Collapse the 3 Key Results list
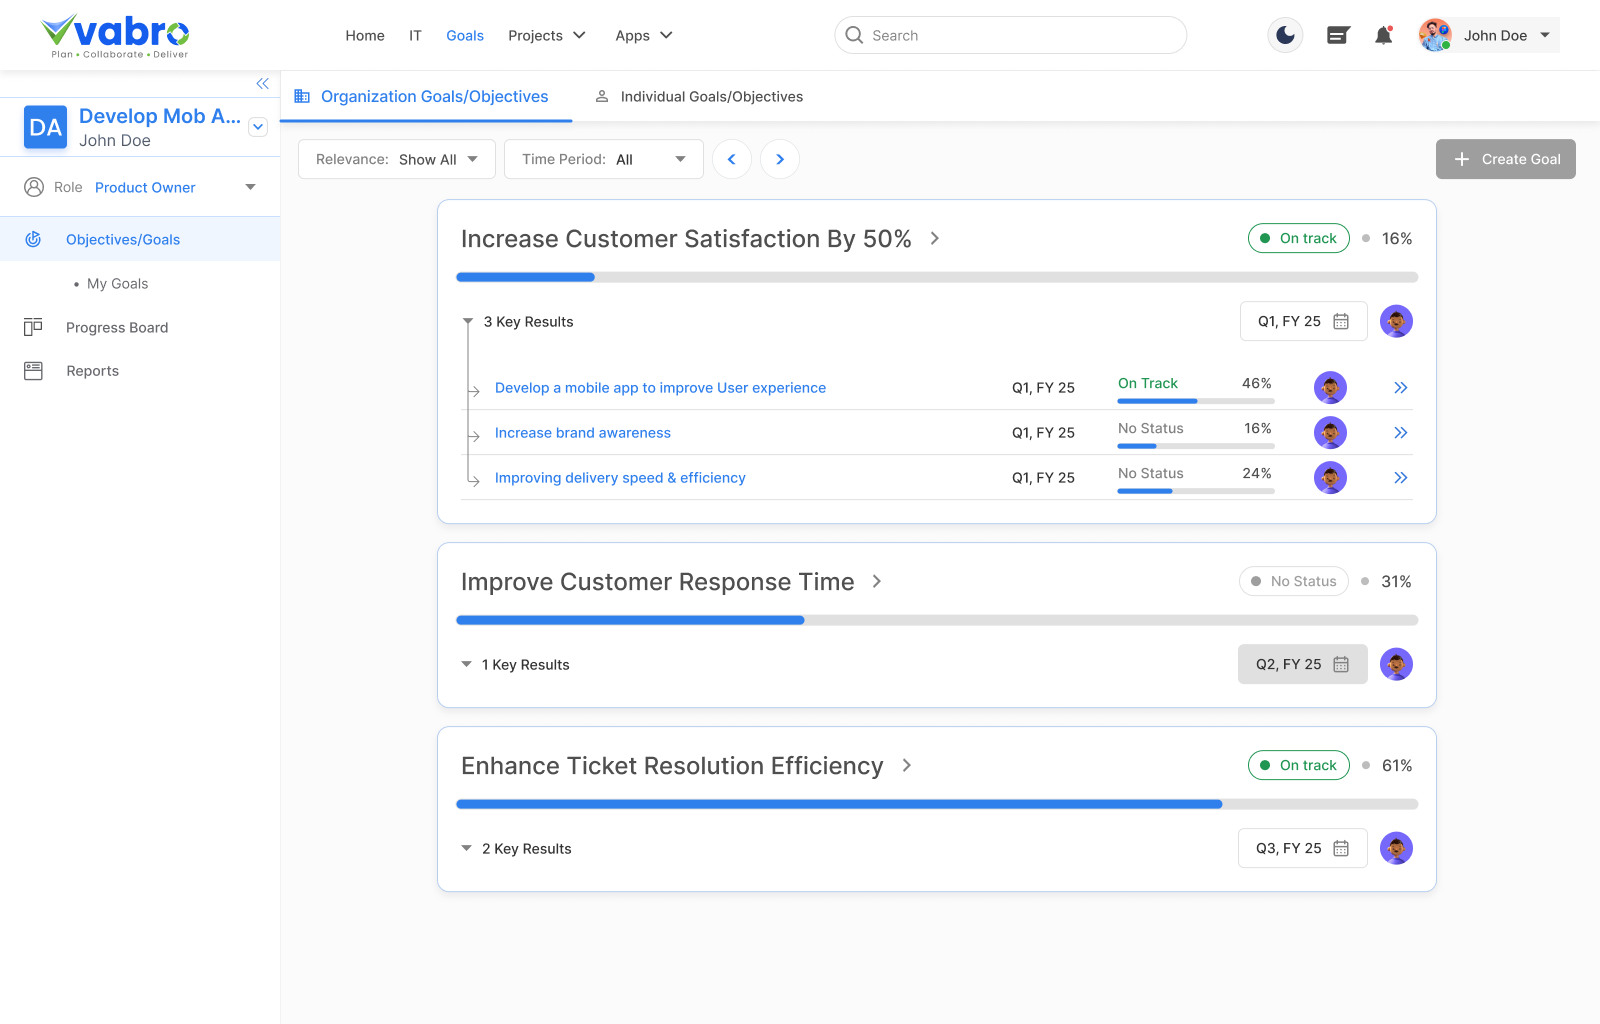The width and height of the screenshot is (1600, 1024). coord(467,321)
